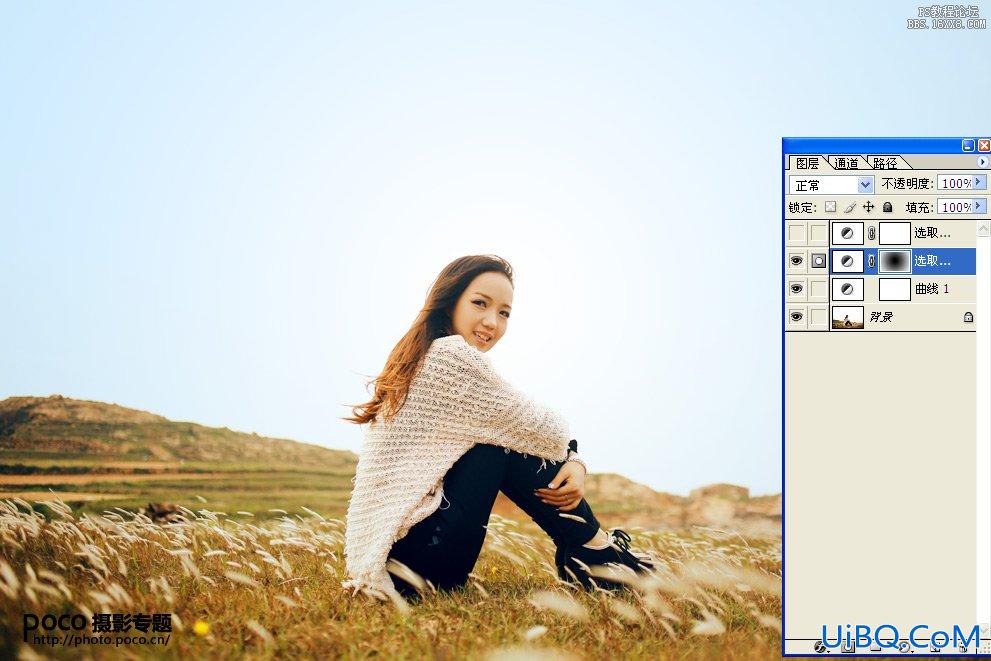This screenshot has width=991, height=661.
Task: Select the 背景 layer thumbnail
Action: [848, 317]
